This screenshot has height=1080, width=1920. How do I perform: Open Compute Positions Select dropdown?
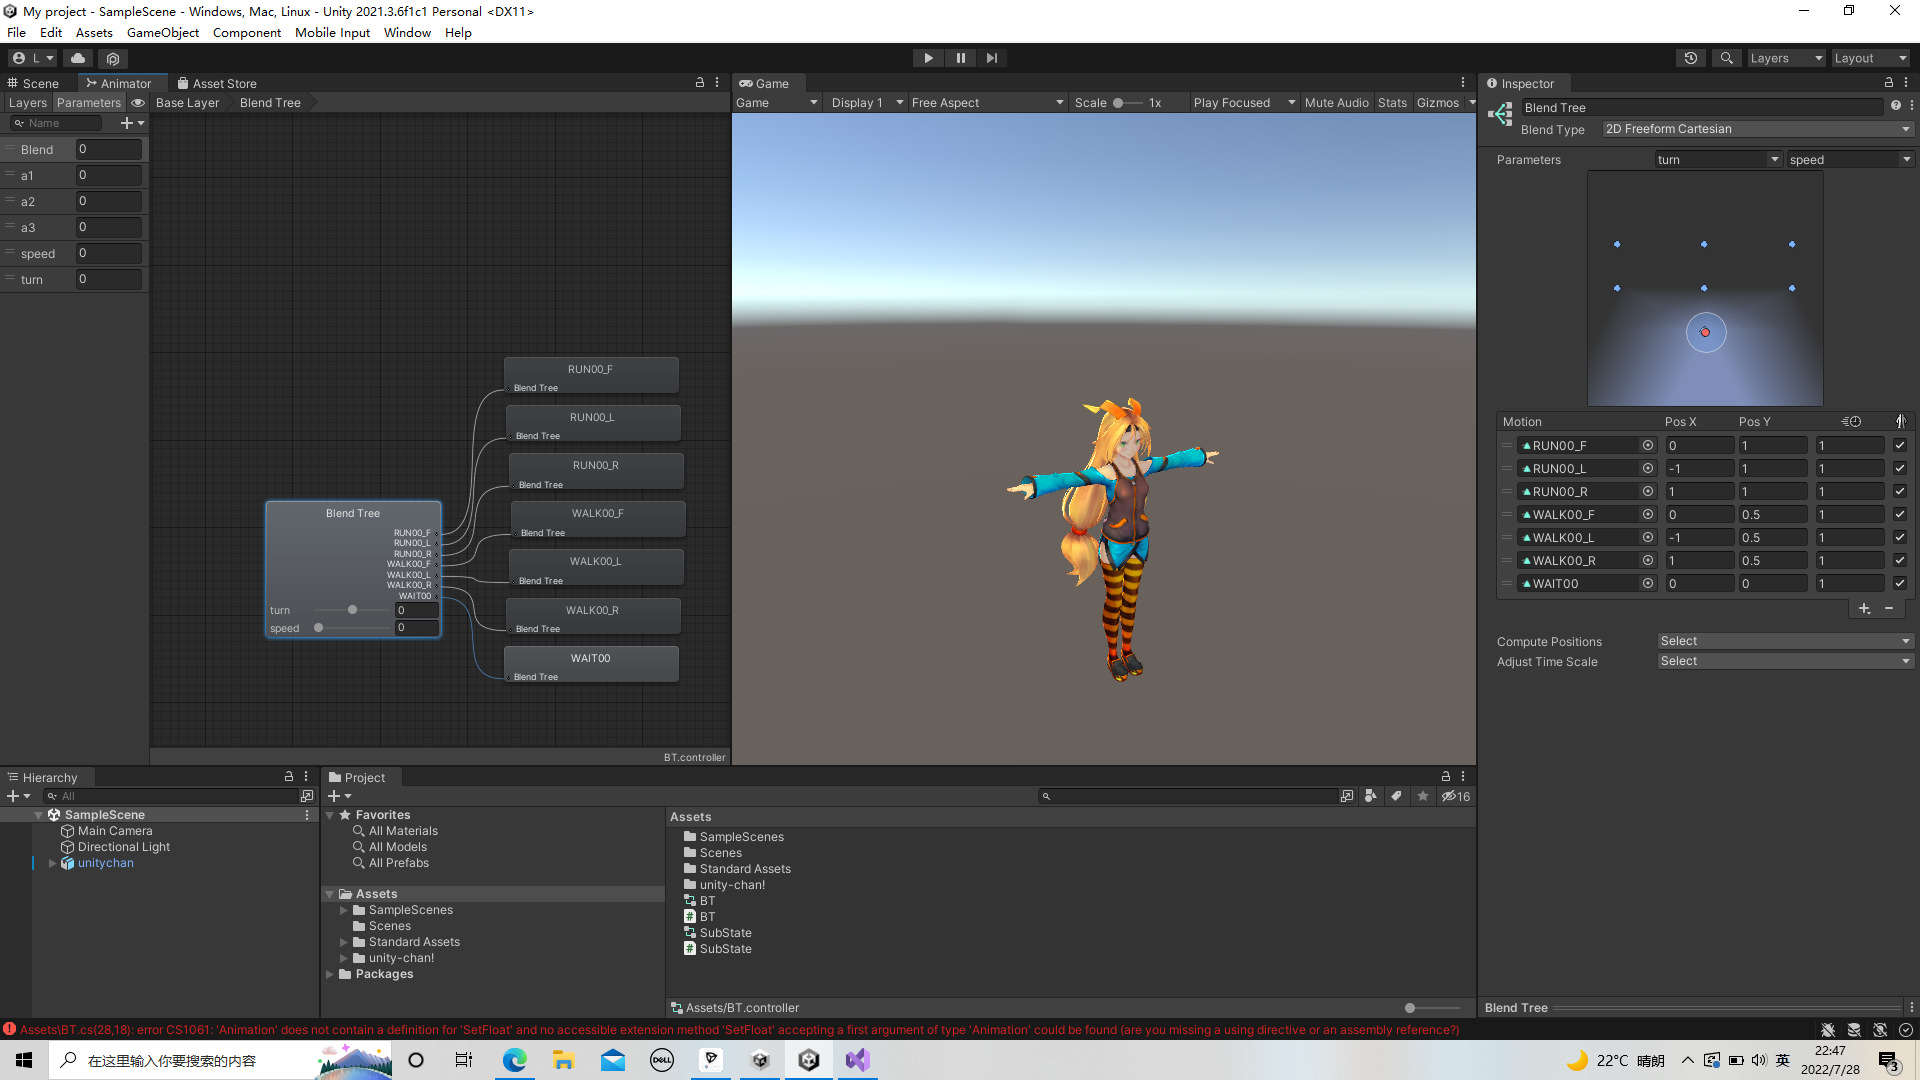pyautogui.click(x=1784, y=641)
